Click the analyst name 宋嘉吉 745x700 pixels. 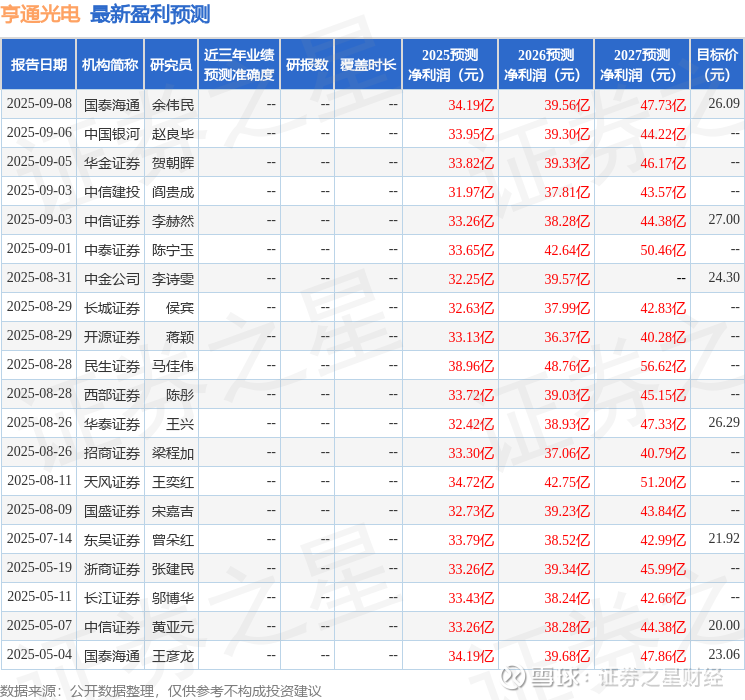(x=173, y=510)
